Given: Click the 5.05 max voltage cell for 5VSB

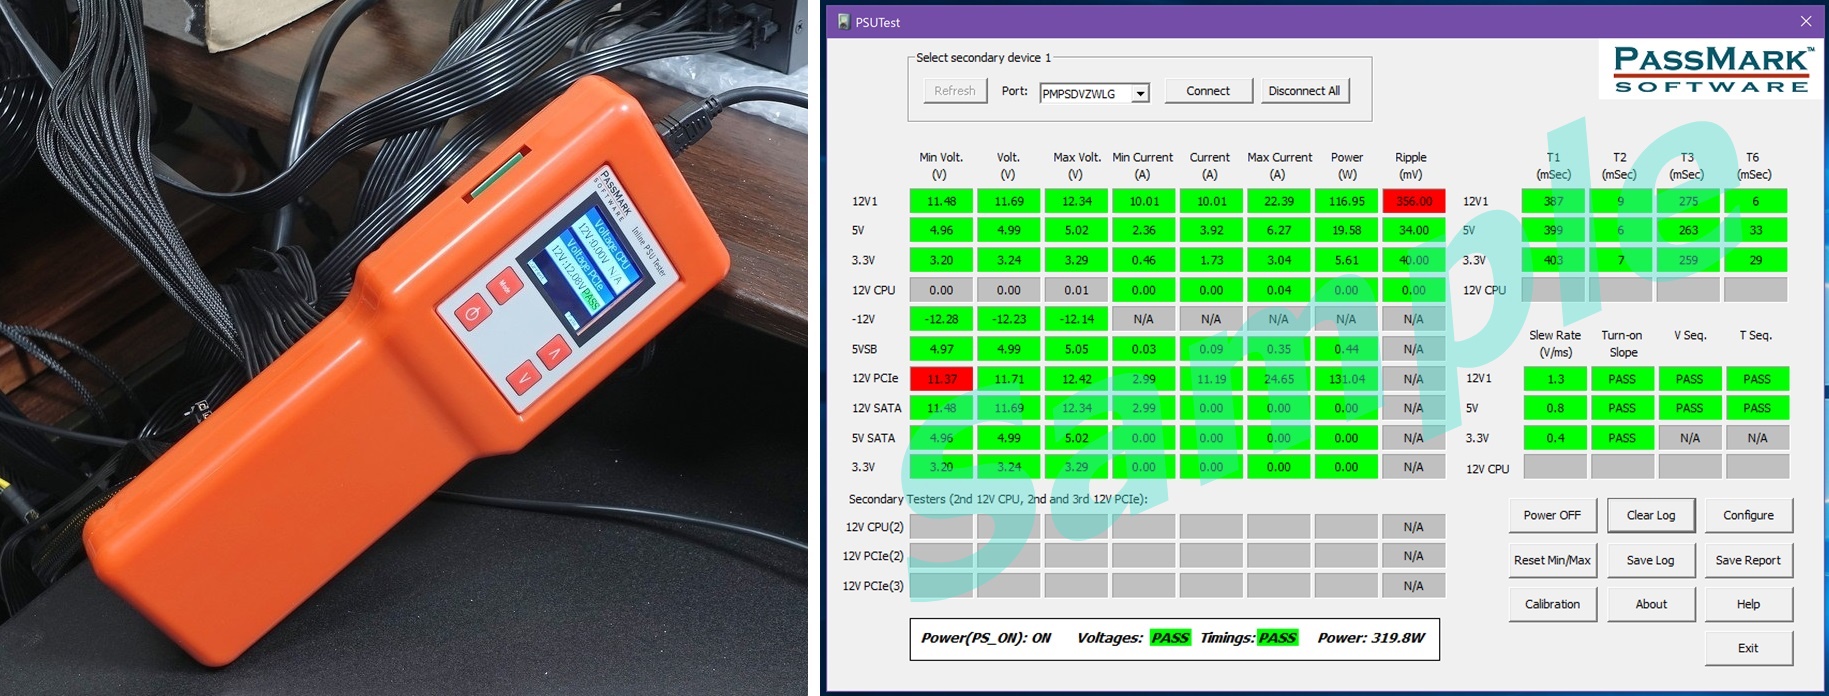Looking at the screenshot, I should (x=1076, y=349).
